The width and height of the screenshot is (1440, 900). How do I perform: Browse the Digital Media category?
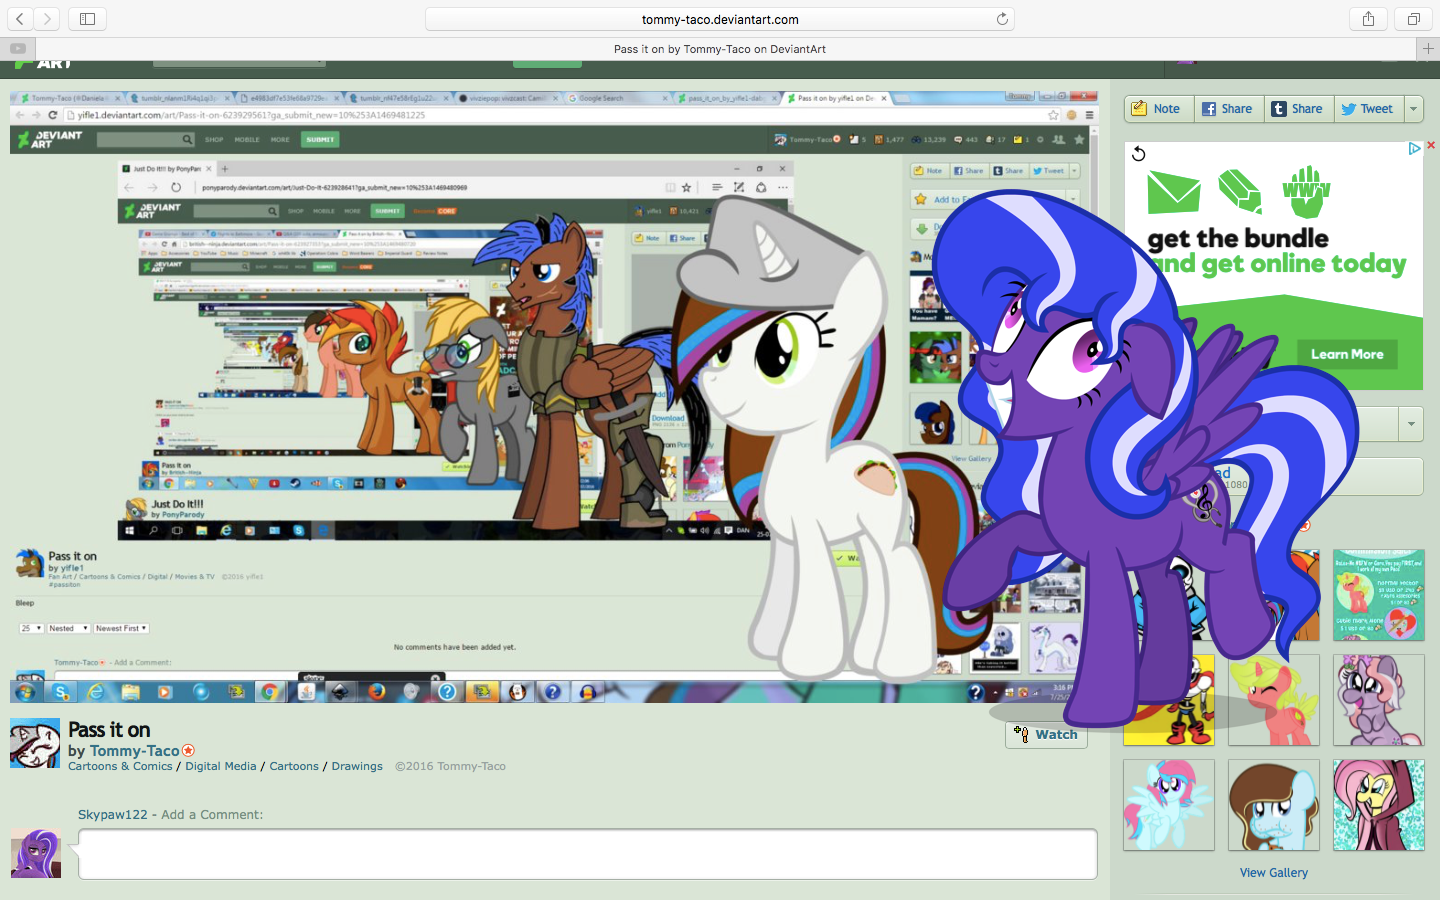coord(221,766)
